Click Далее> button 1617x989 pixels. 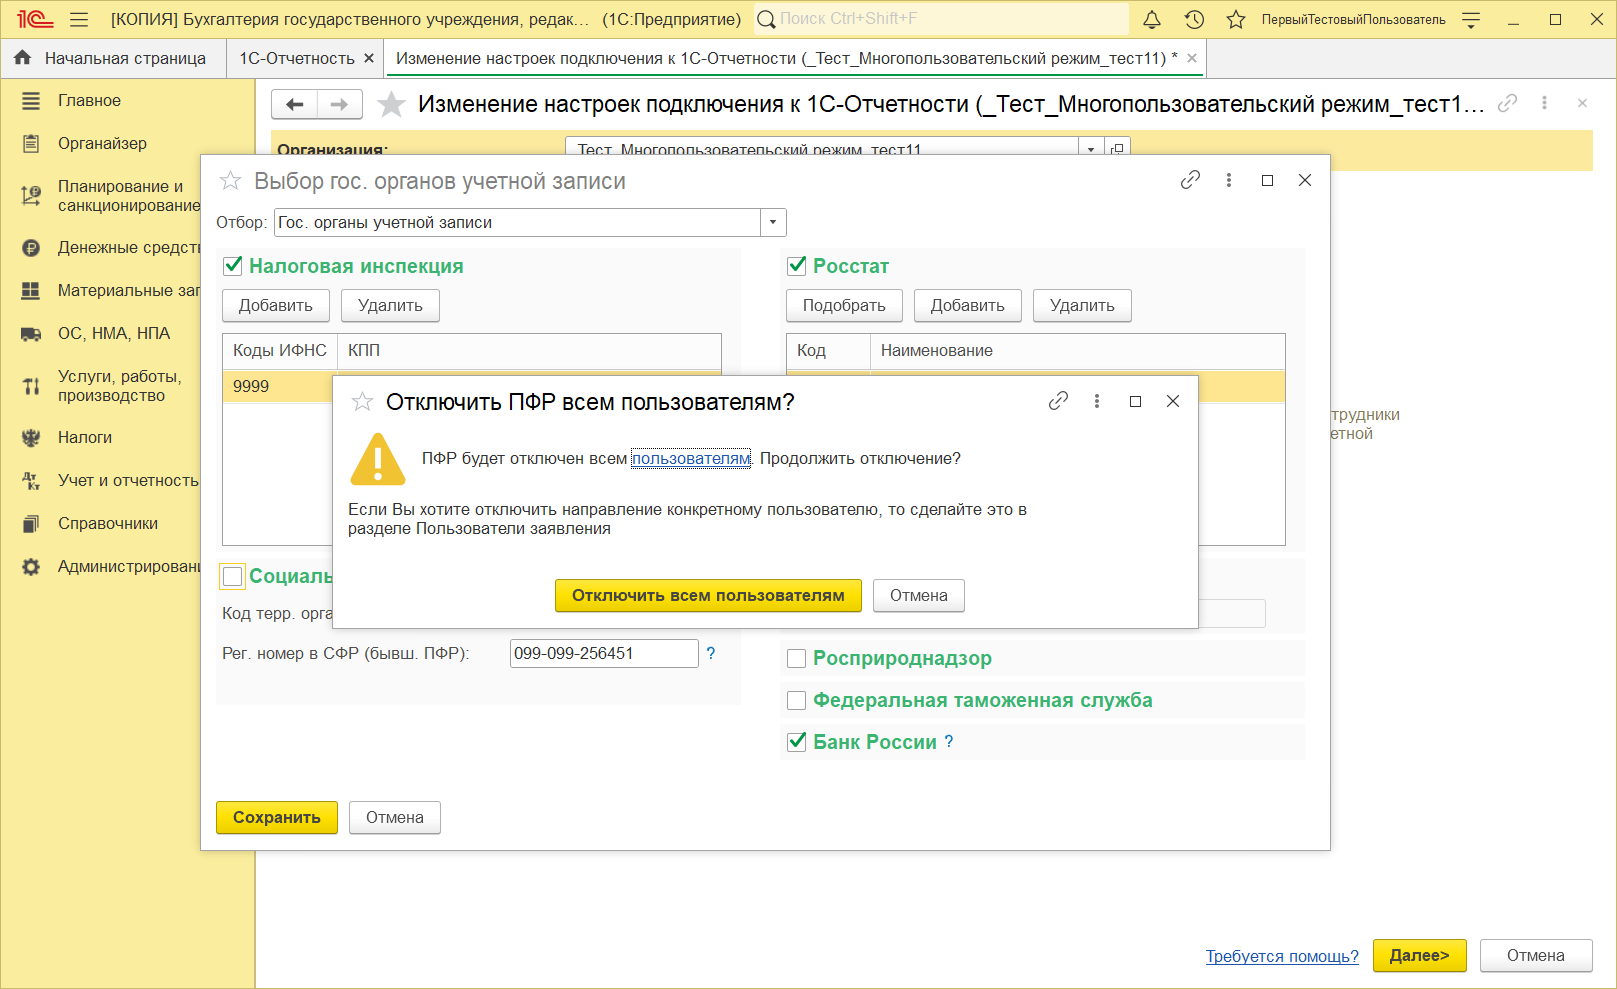point(1420,955)
